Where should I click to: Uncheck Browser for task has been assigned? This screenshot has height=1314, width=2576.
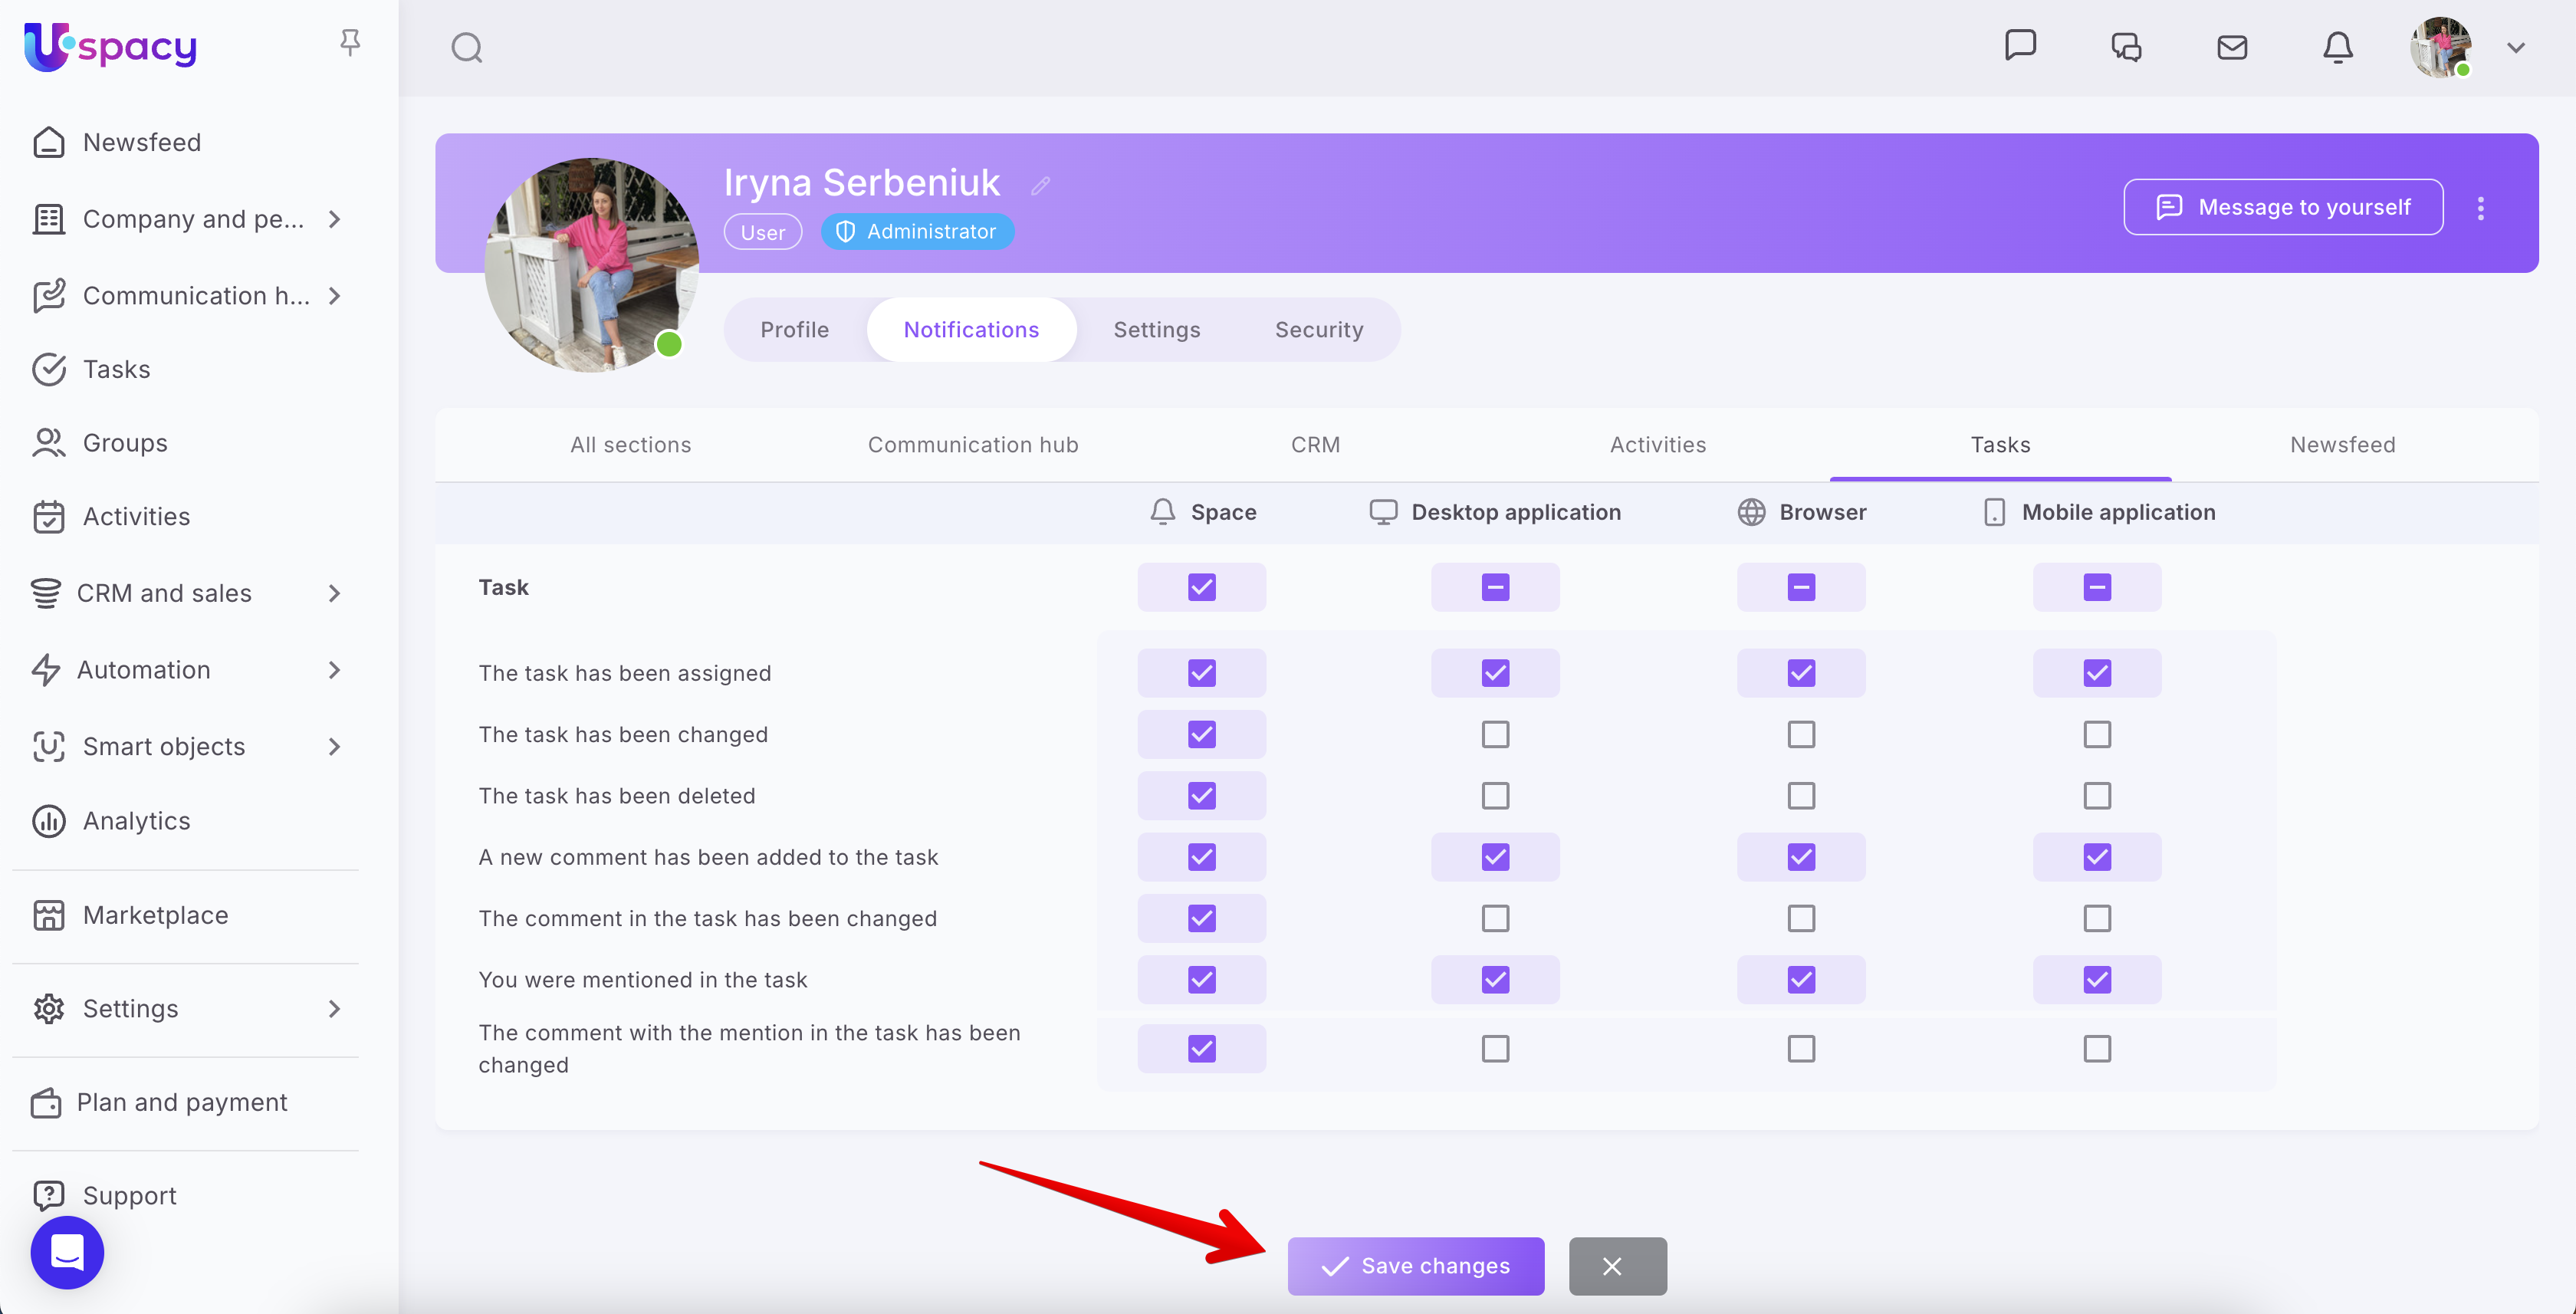pyautogui.click(x=1800, y=673)
